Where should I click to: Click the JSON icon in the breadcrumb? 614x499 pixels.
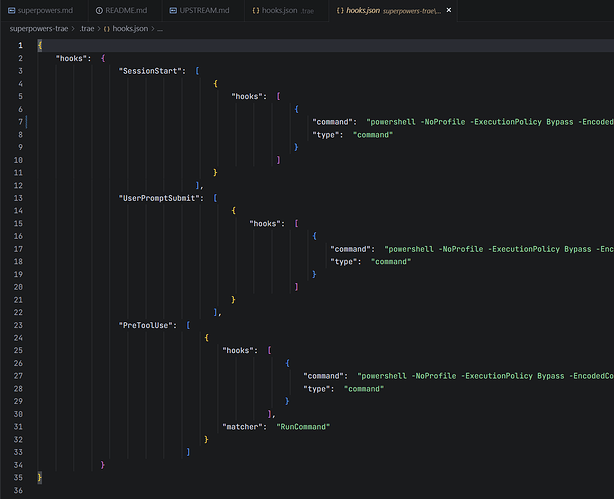tap(107, 29)
